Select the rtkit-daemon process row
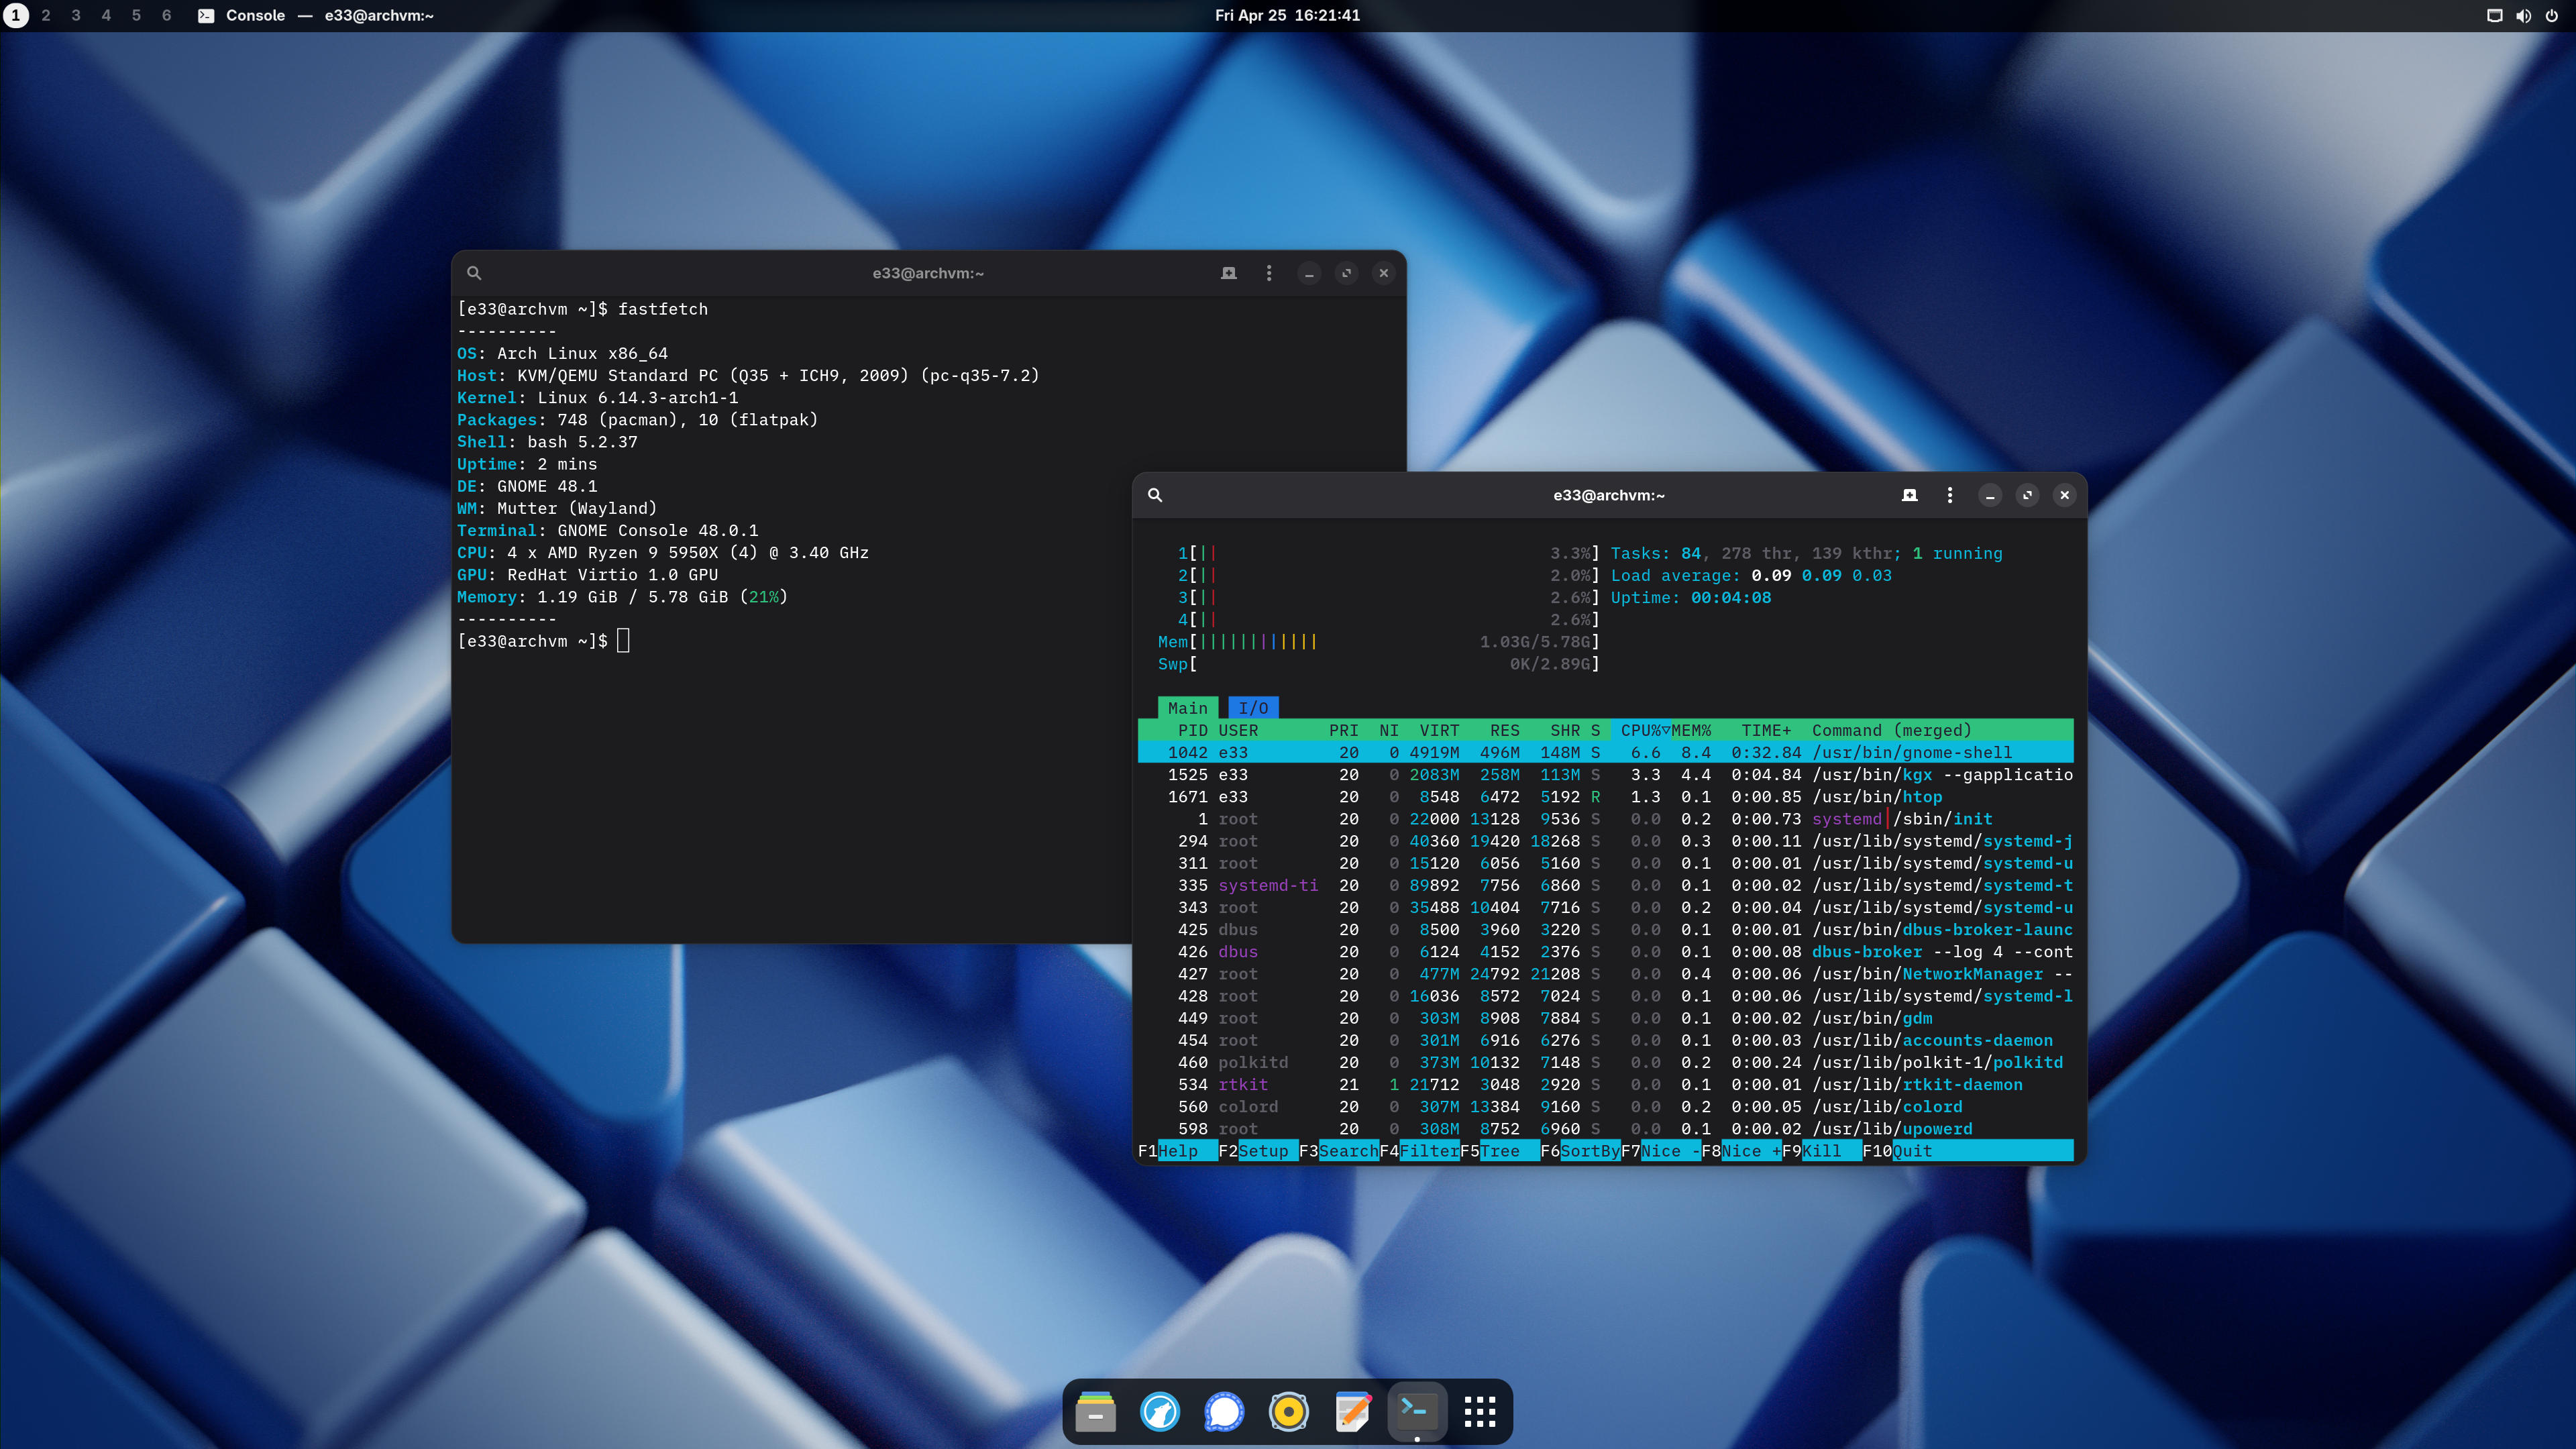The image size is (2576, 1449). pyautogui.click(x=1606, y=1084)
